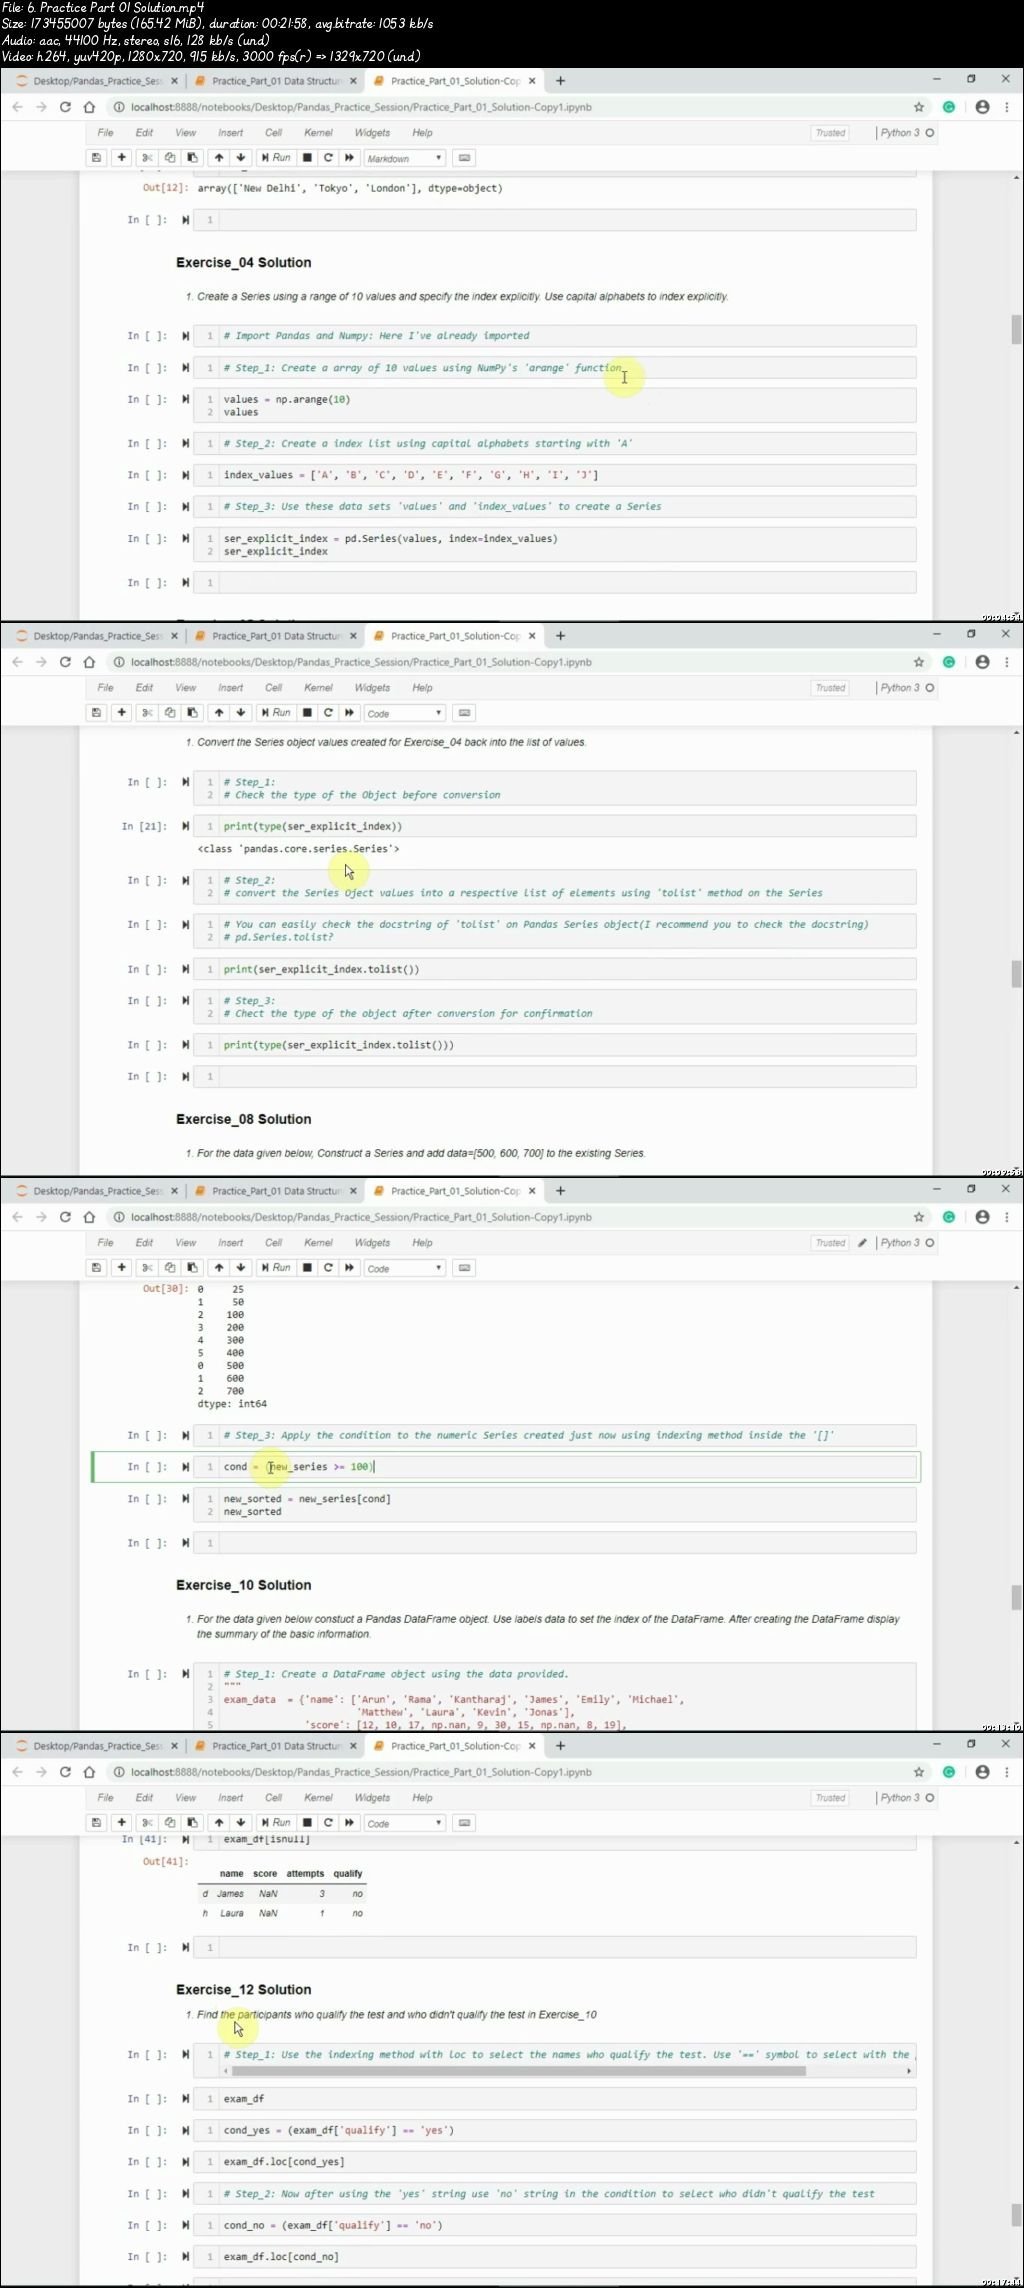The image size is (1024, 2288).
Task: Click the restart kernel icon in the Exercise_04 frame toolbar
Action: tap(328, 158)
